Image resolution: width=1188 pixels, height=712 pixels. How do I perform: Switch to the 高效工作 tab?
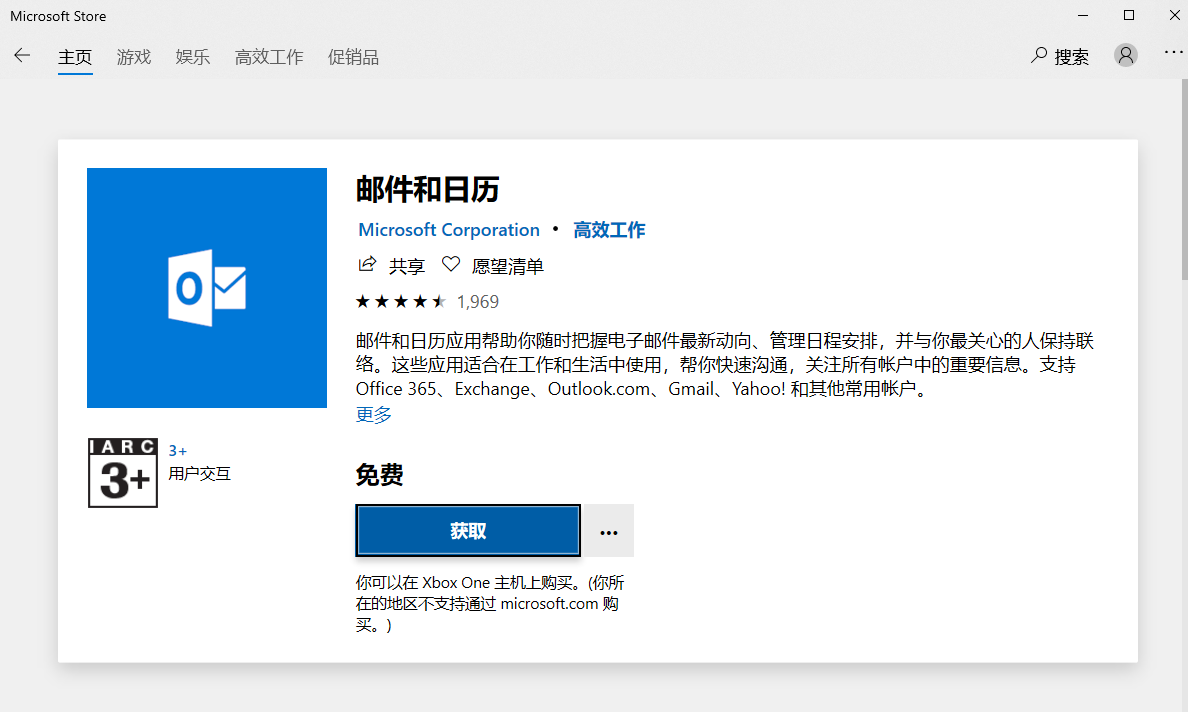point(269,57)
